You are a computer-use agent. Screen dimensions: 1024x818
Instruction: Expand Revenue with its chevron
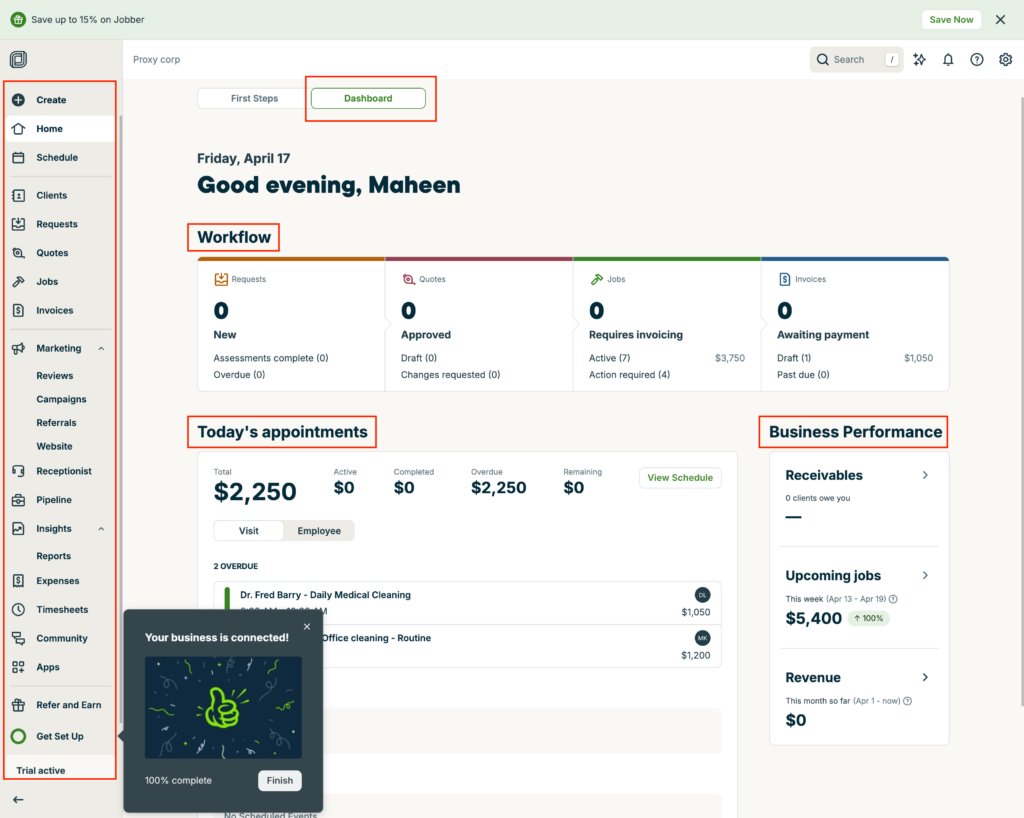(925, 677)
